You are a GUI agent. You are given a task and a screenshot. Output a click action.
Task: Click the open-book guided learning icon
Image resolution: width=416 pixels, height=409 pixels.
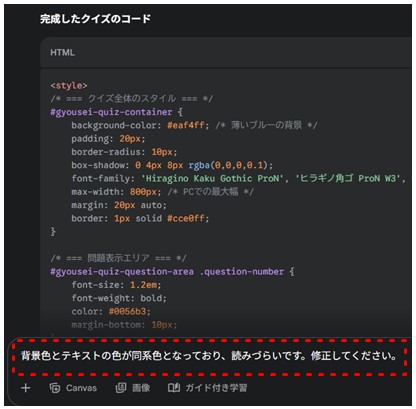coord(174,388)
